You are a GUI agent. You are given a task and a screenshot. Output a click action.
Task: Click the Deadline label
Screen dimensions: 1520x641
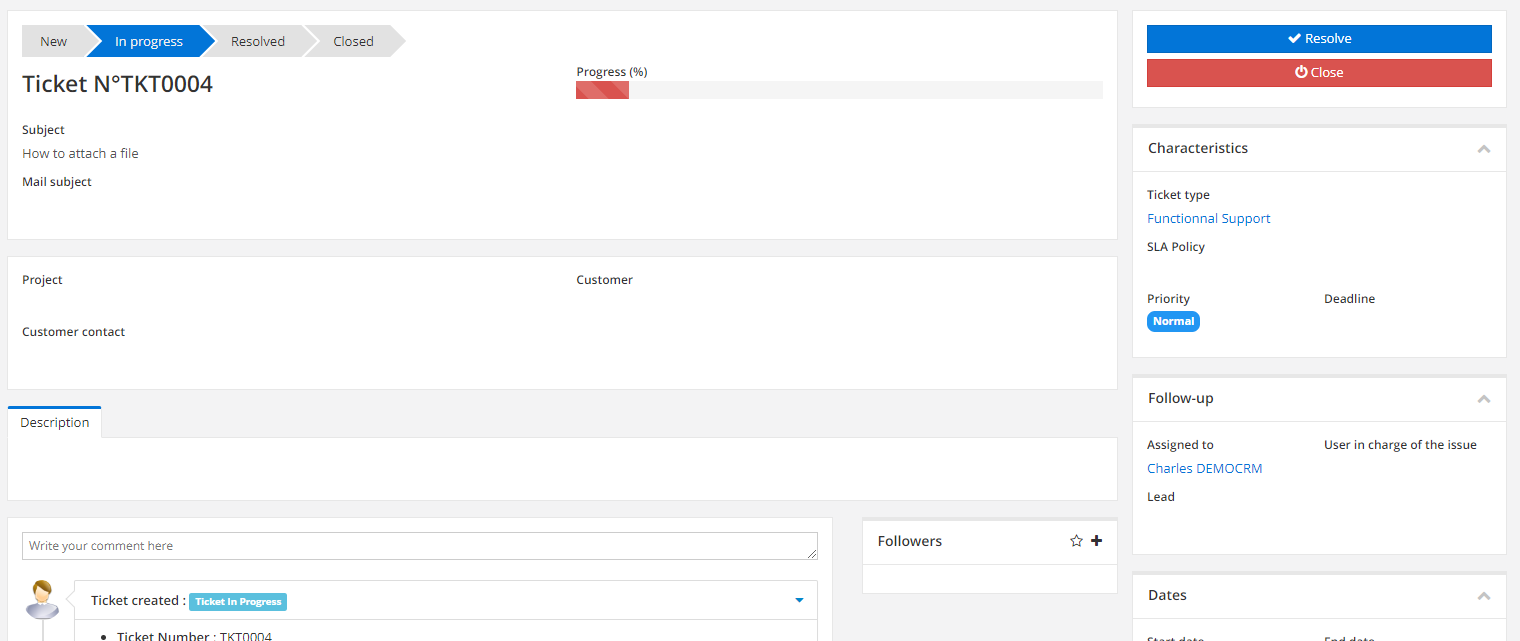coord(1350,299)
